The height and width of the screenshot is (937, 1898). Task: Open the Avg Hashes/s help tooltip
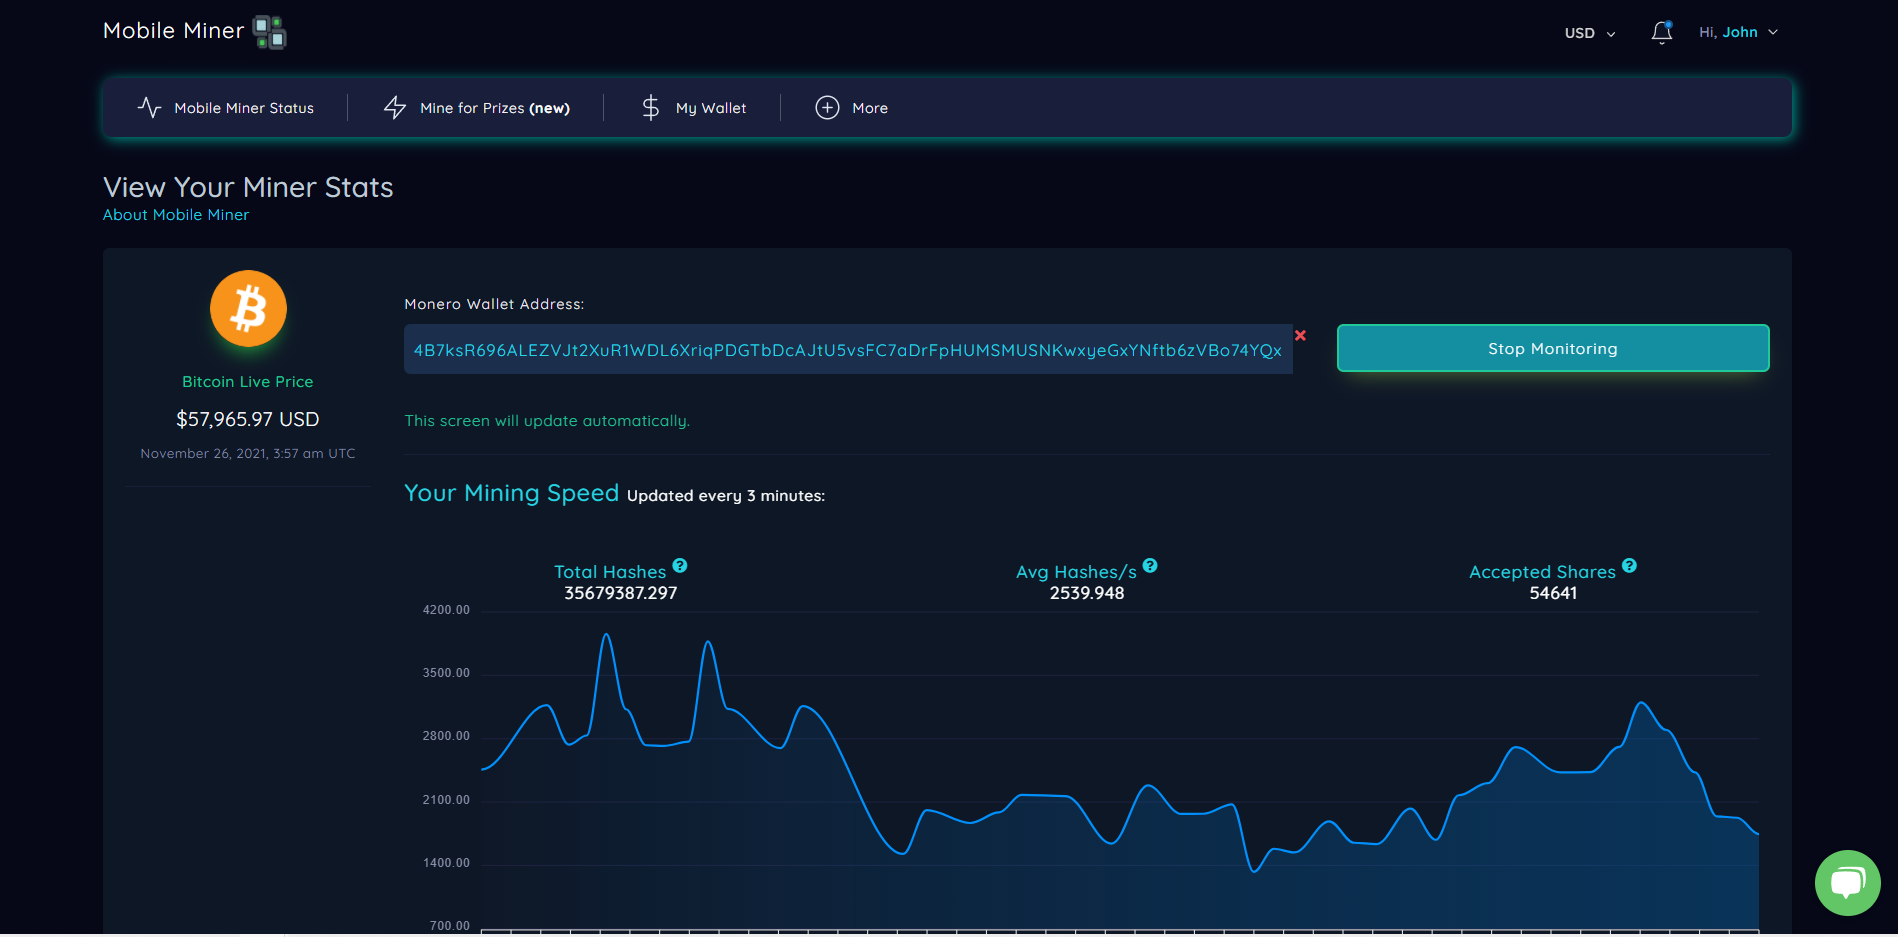coord(1150,565)
